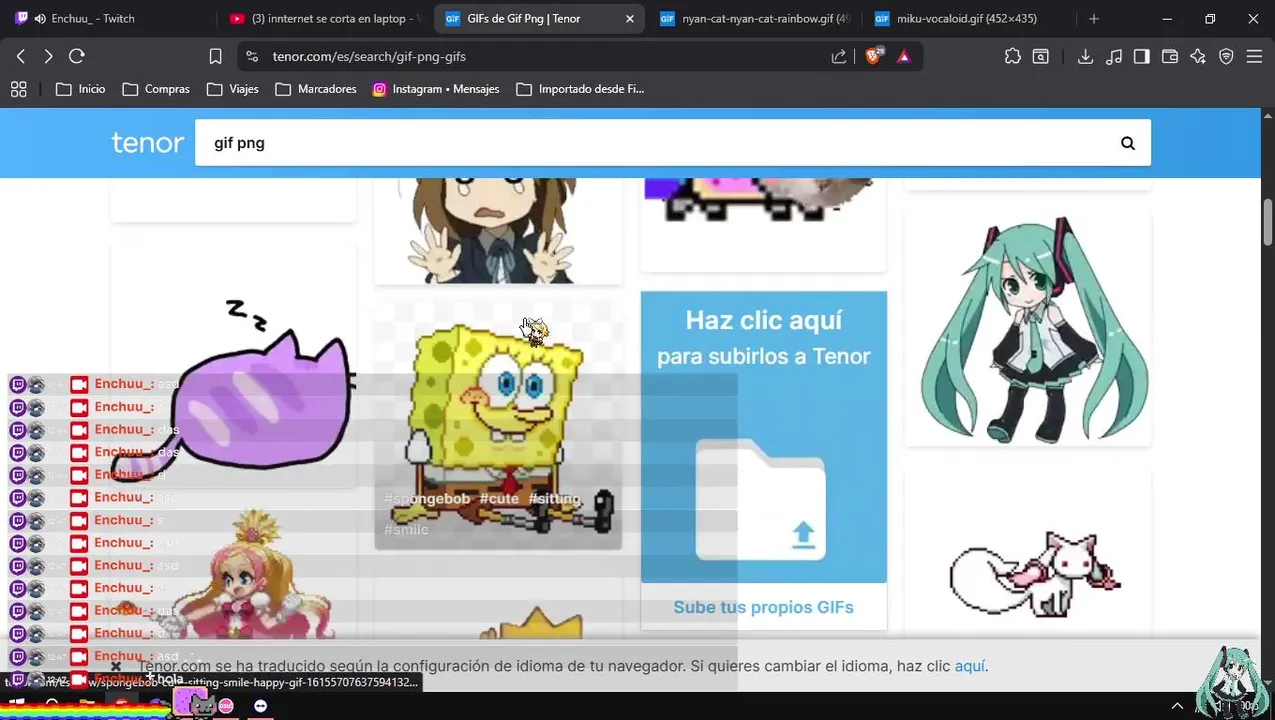Reload the Tenor page
Screen dimensions: 1275x720
point(77,57)
